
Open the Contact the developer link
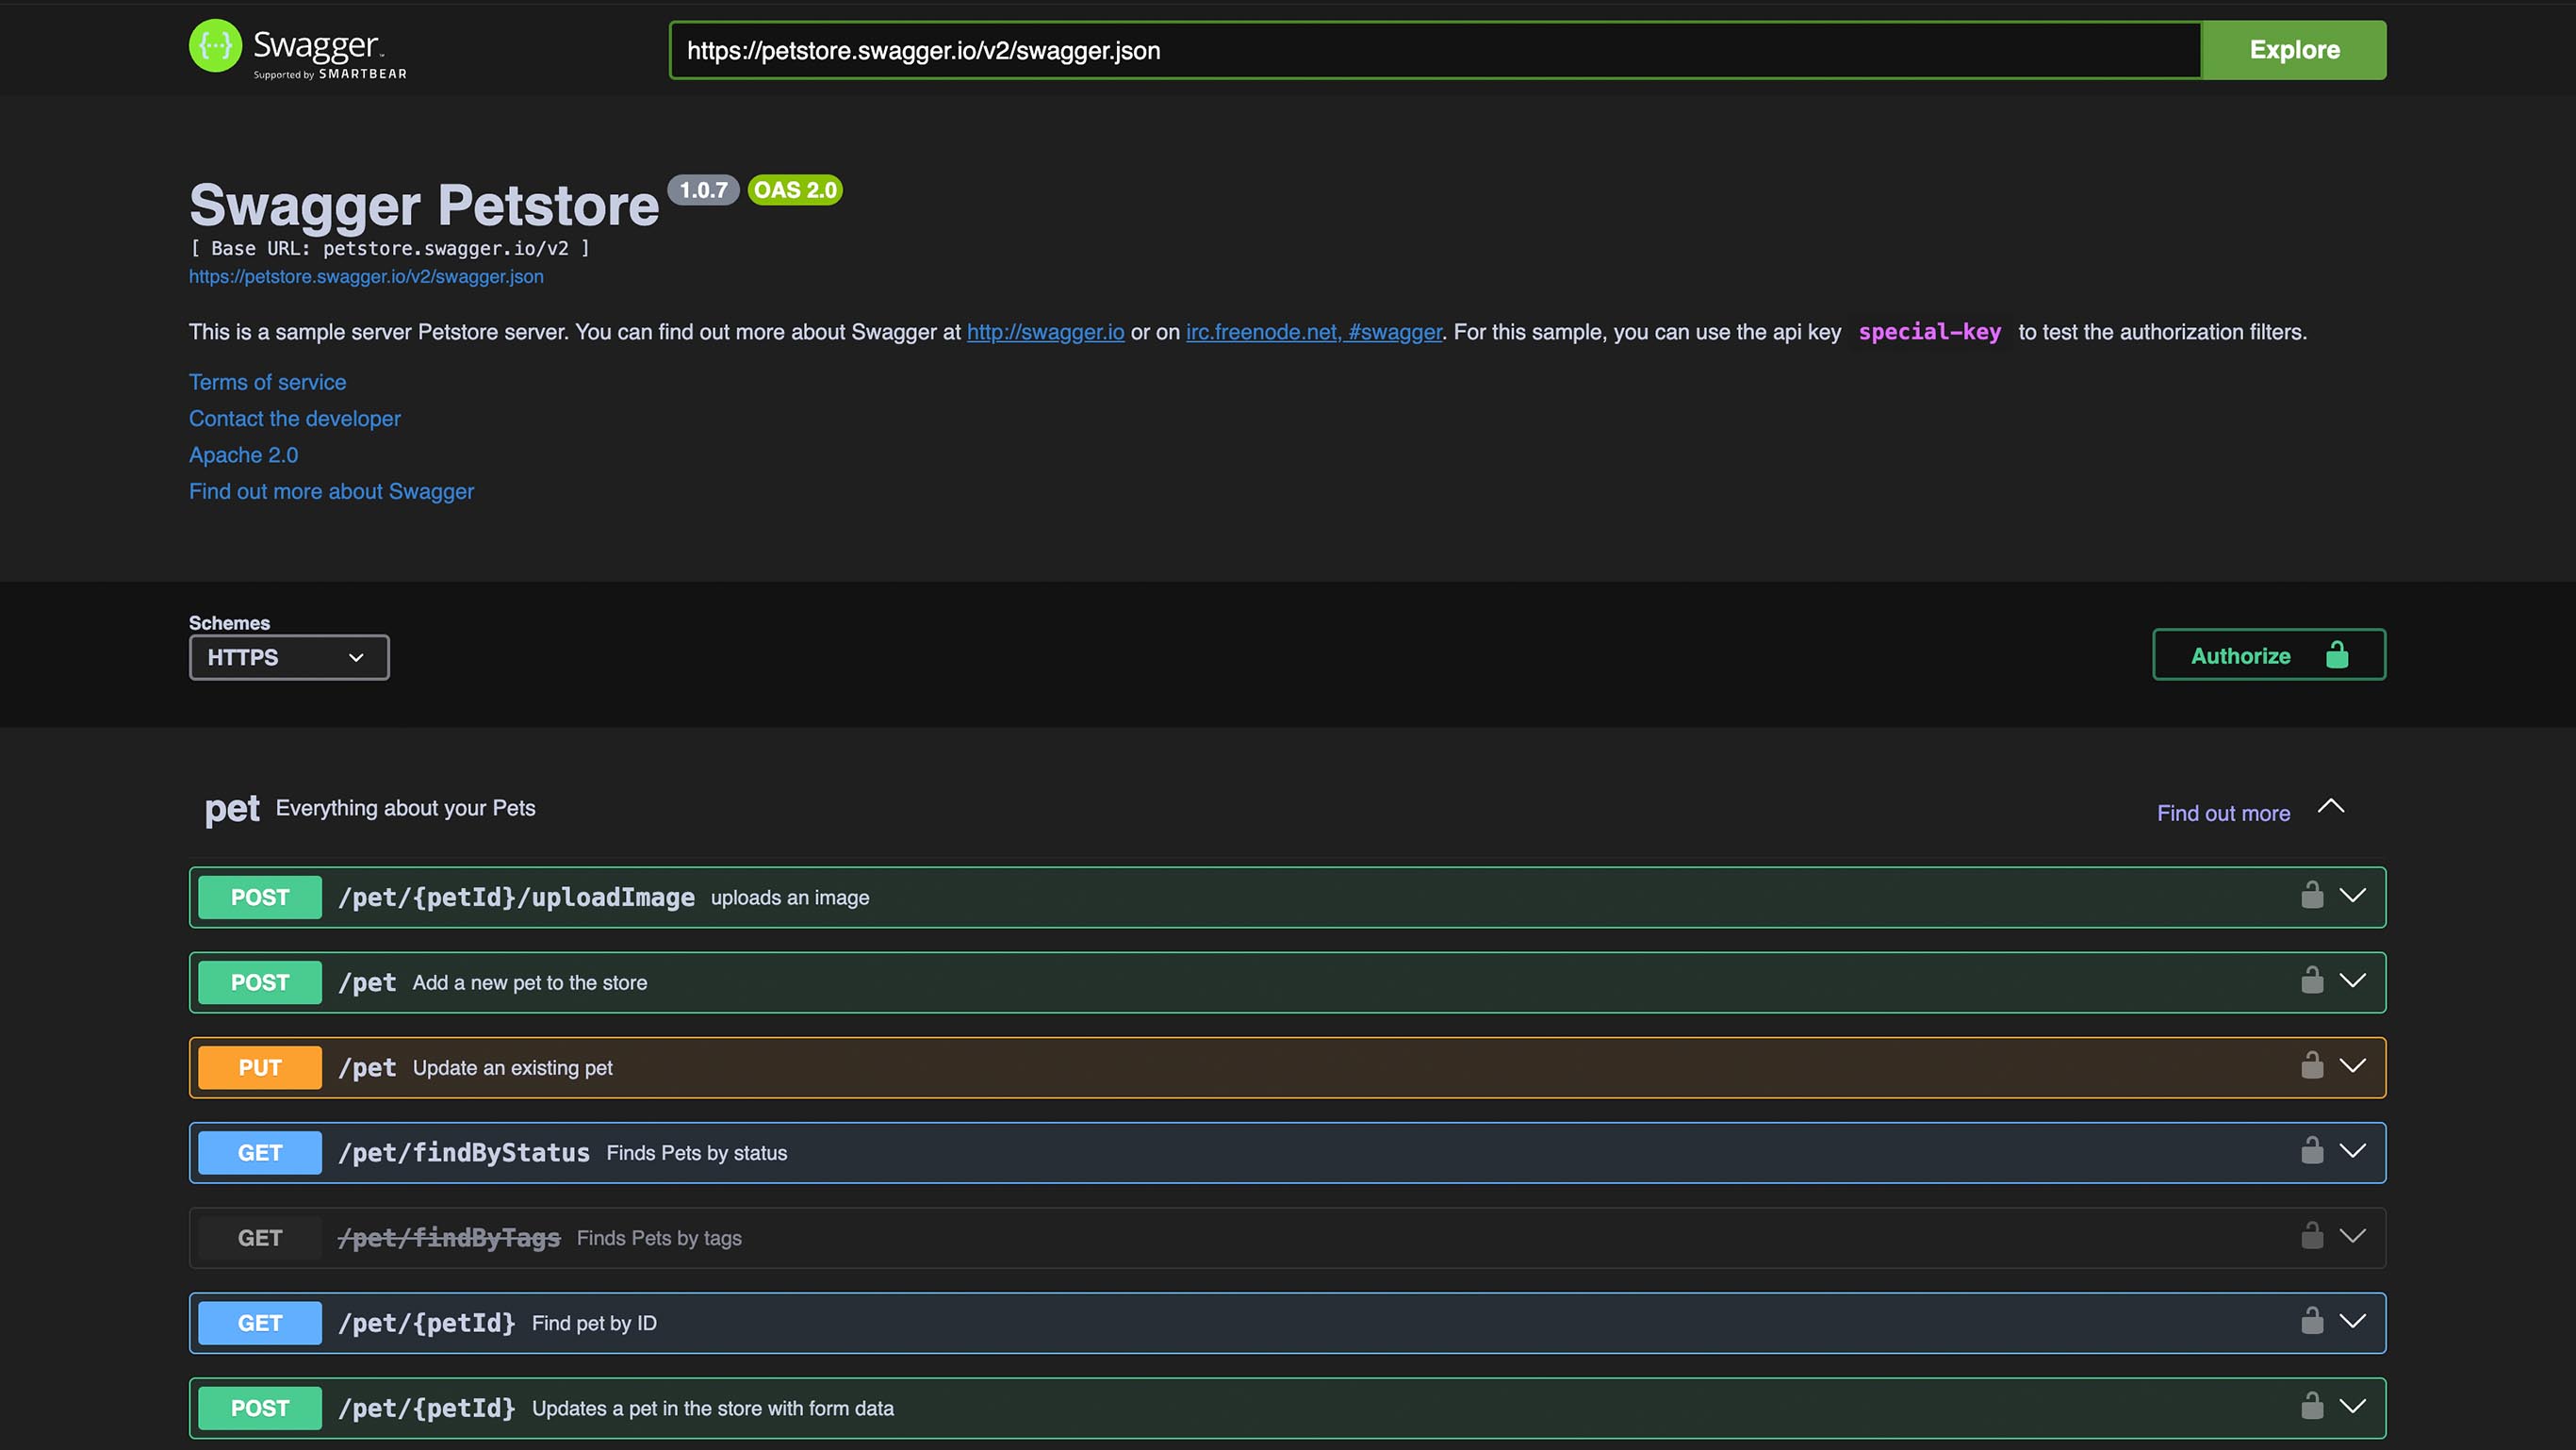(294, 418)
